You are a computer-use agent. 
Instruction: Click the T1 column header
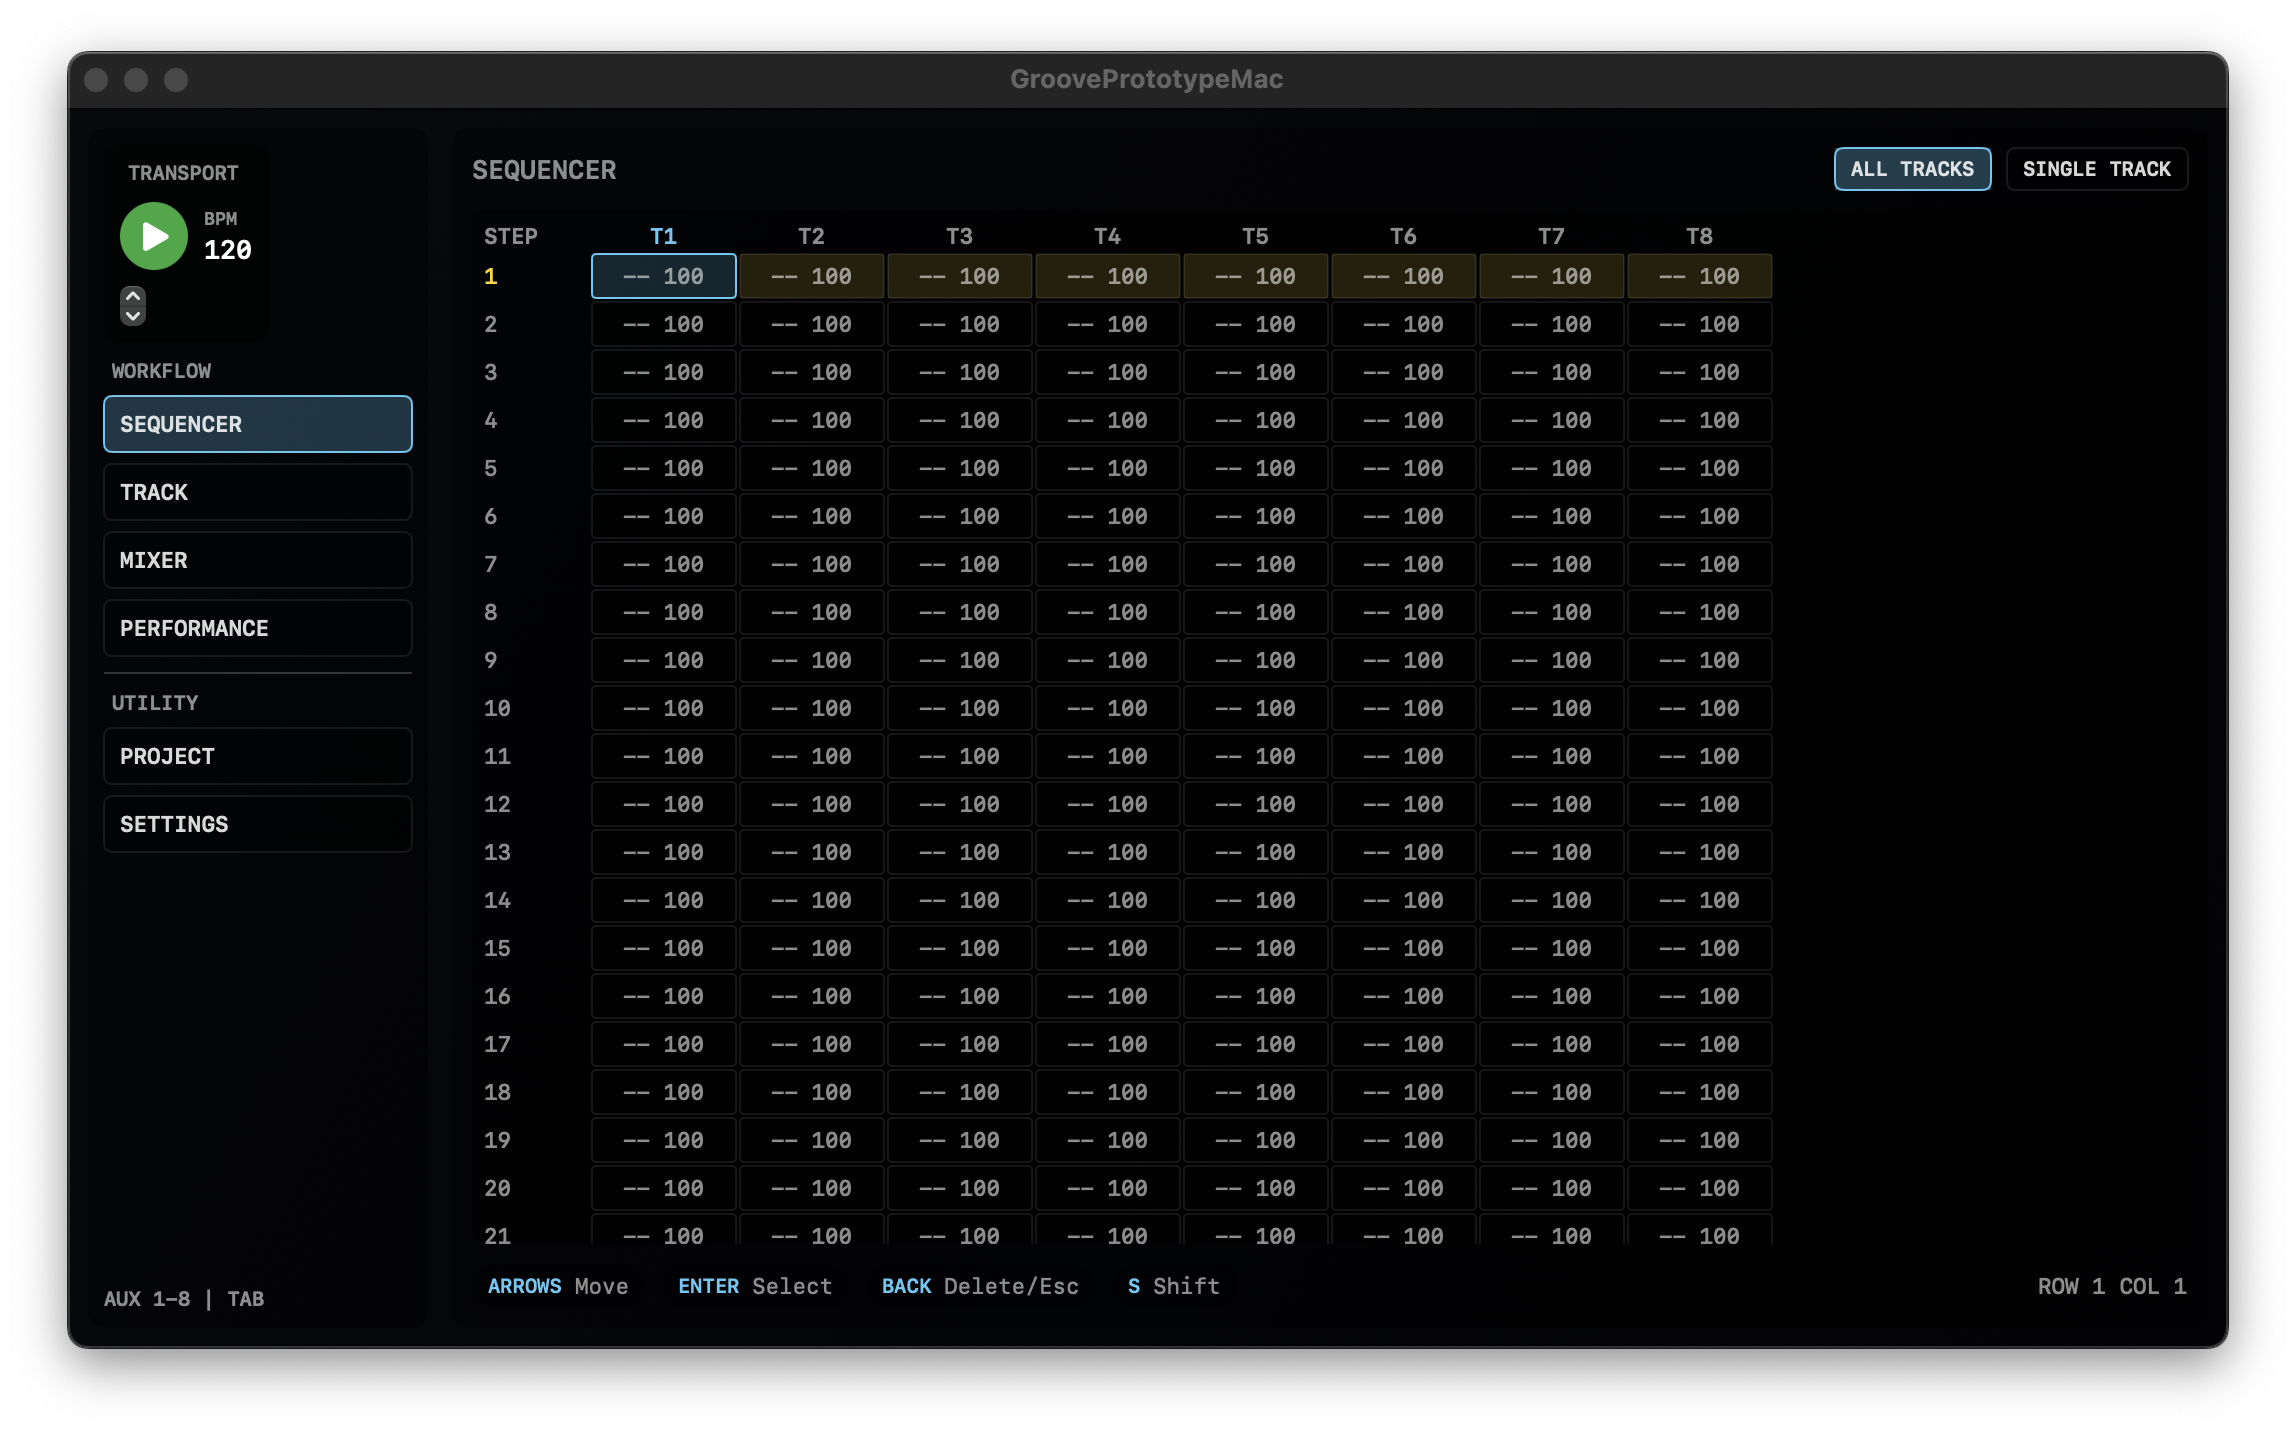[663, 236]
